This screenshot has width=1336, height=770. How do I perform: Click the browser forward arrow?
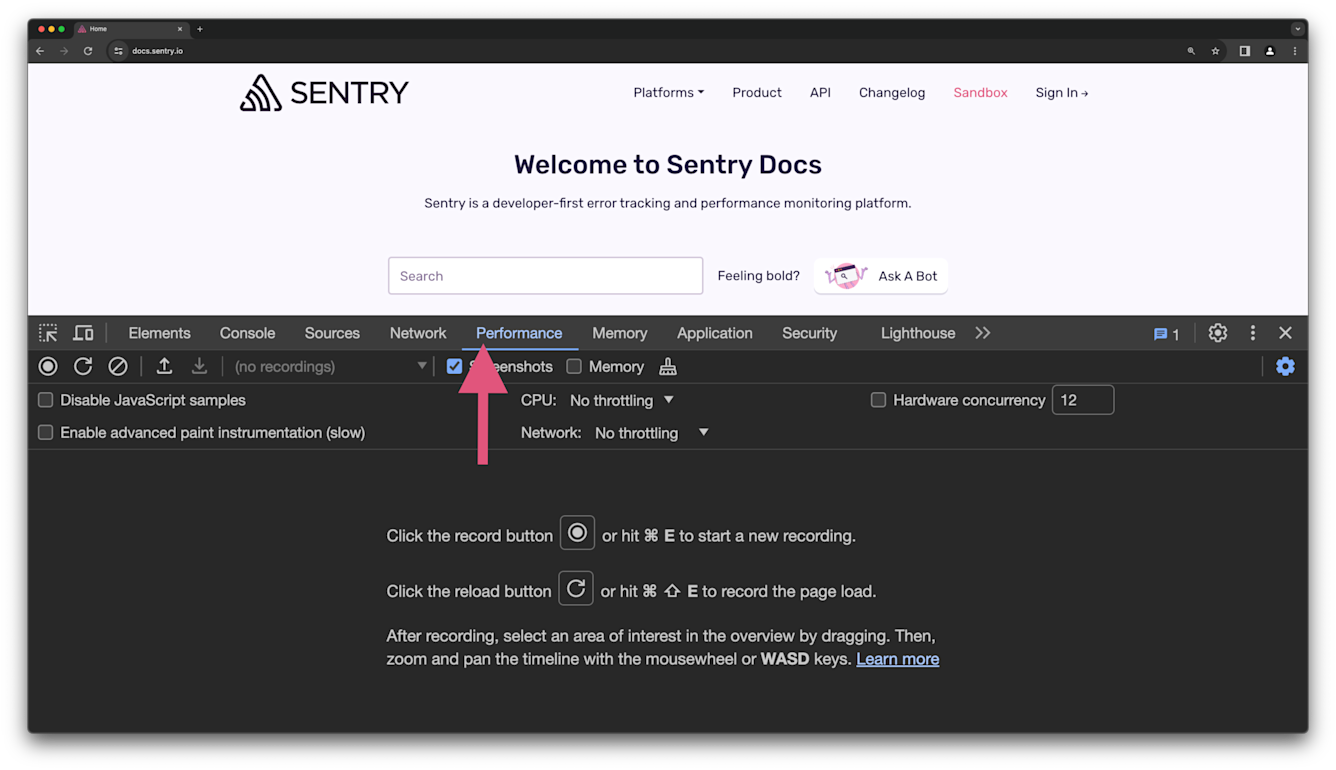64,51
